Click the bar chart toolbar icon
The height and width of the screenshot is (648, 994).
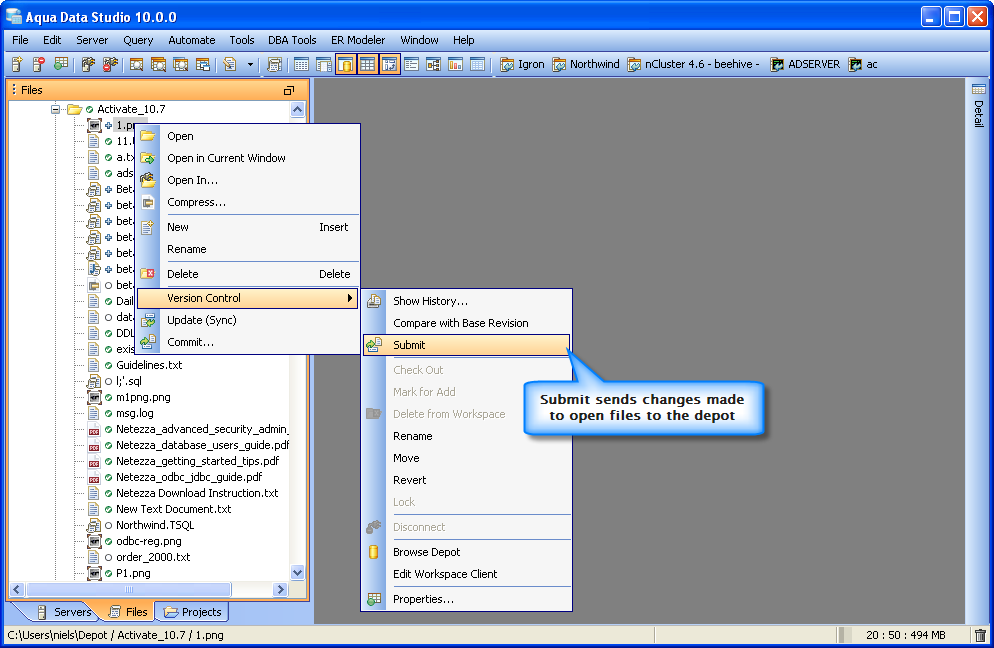[455, 64]
